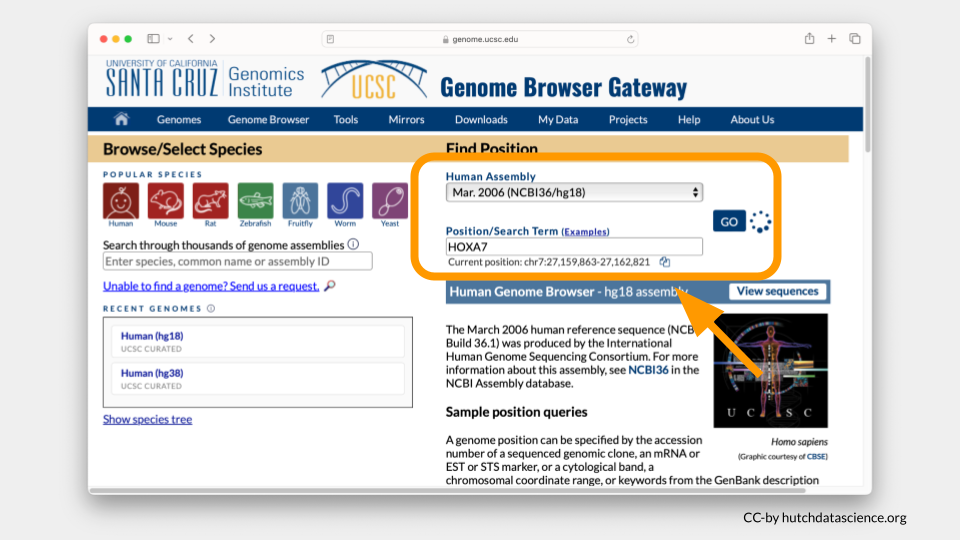Open the Genomes menu
This screenshot has height=540, width=960.
(179, 119)
